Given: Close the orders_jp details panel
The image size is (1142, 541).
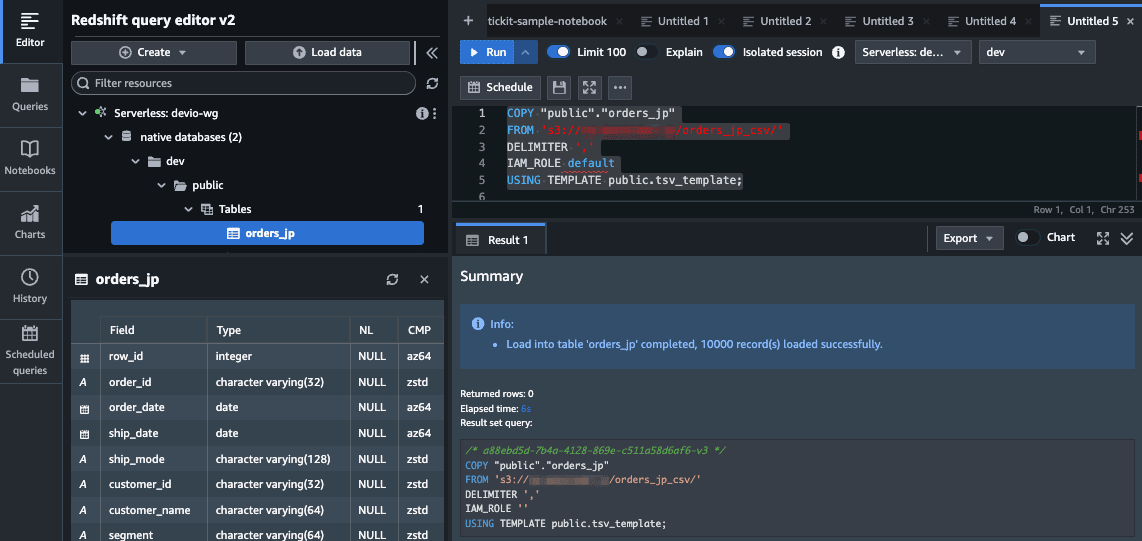Looking at the screenshot, I should [x=425, y=280].
